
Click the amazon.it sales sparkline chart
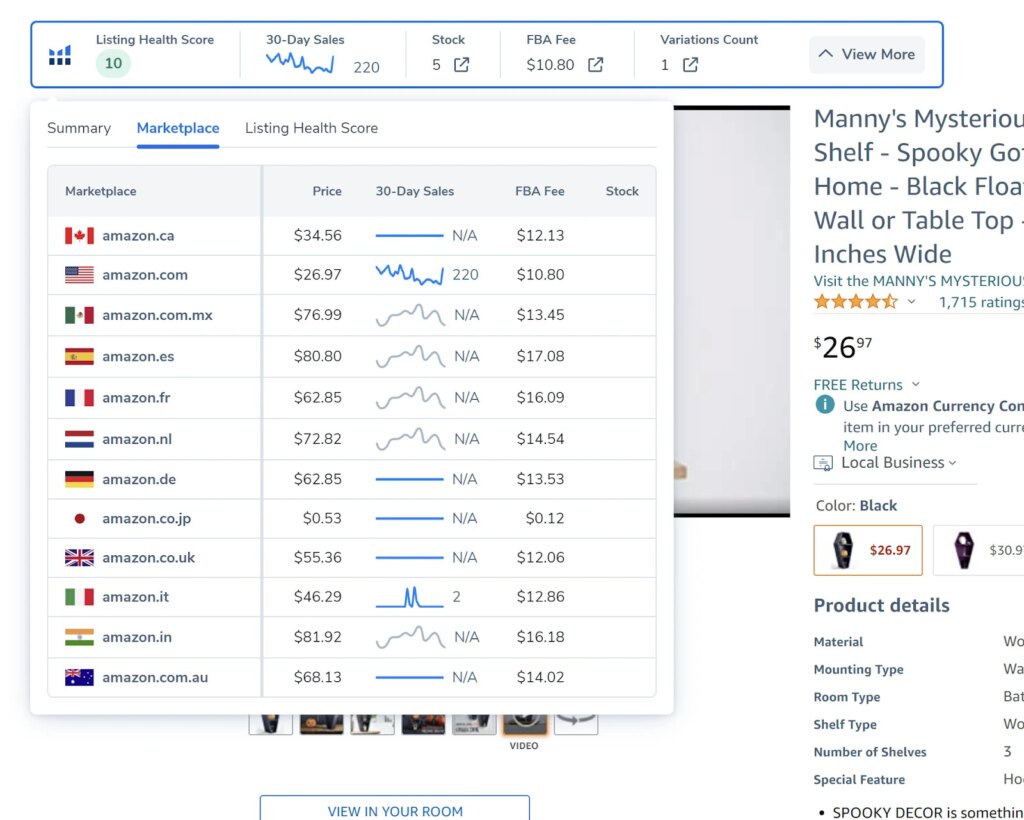coord(409,597)
